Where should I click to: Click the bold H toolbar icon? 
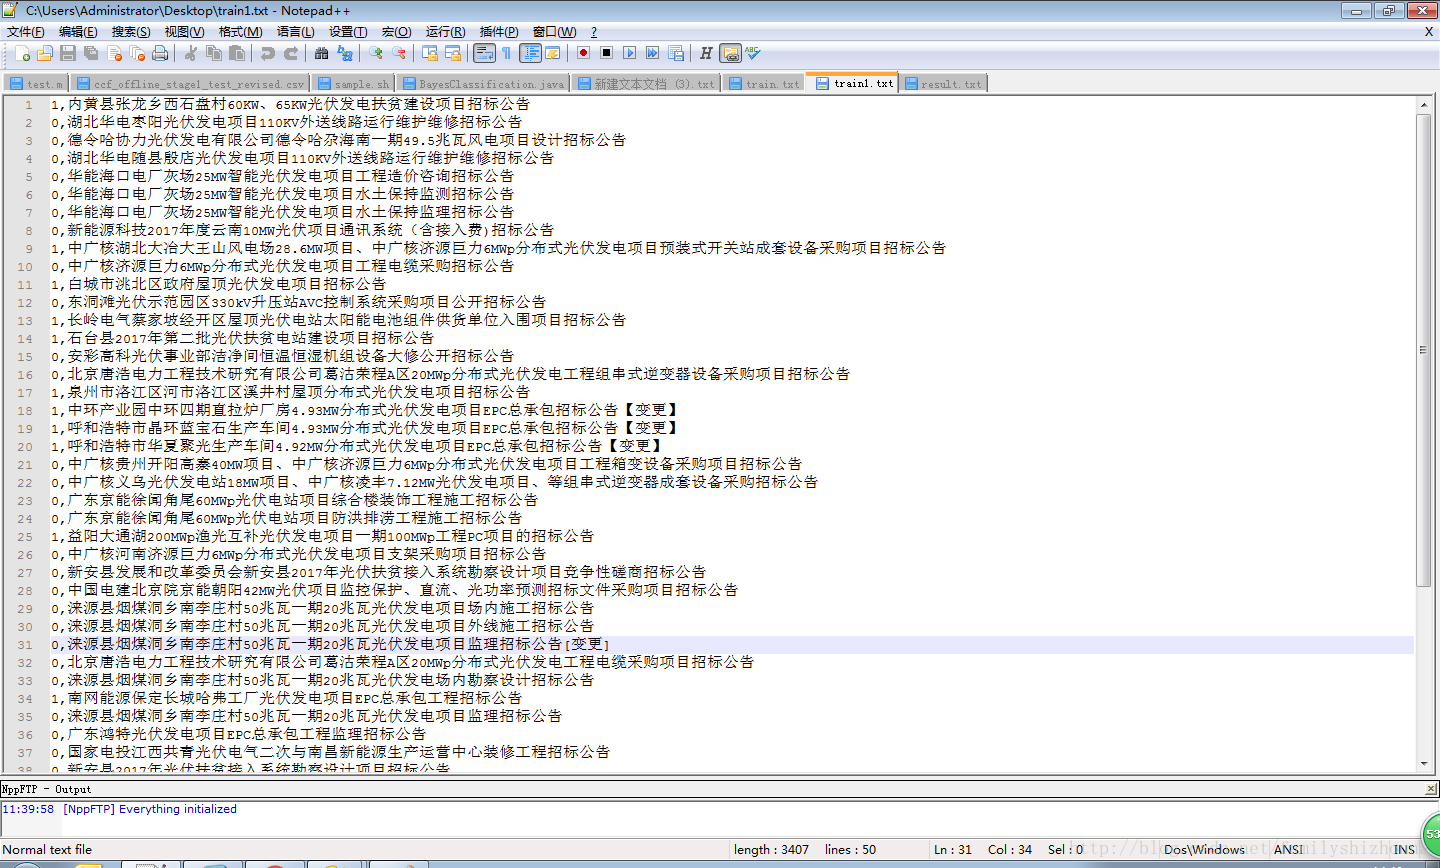tap(706, 53)
